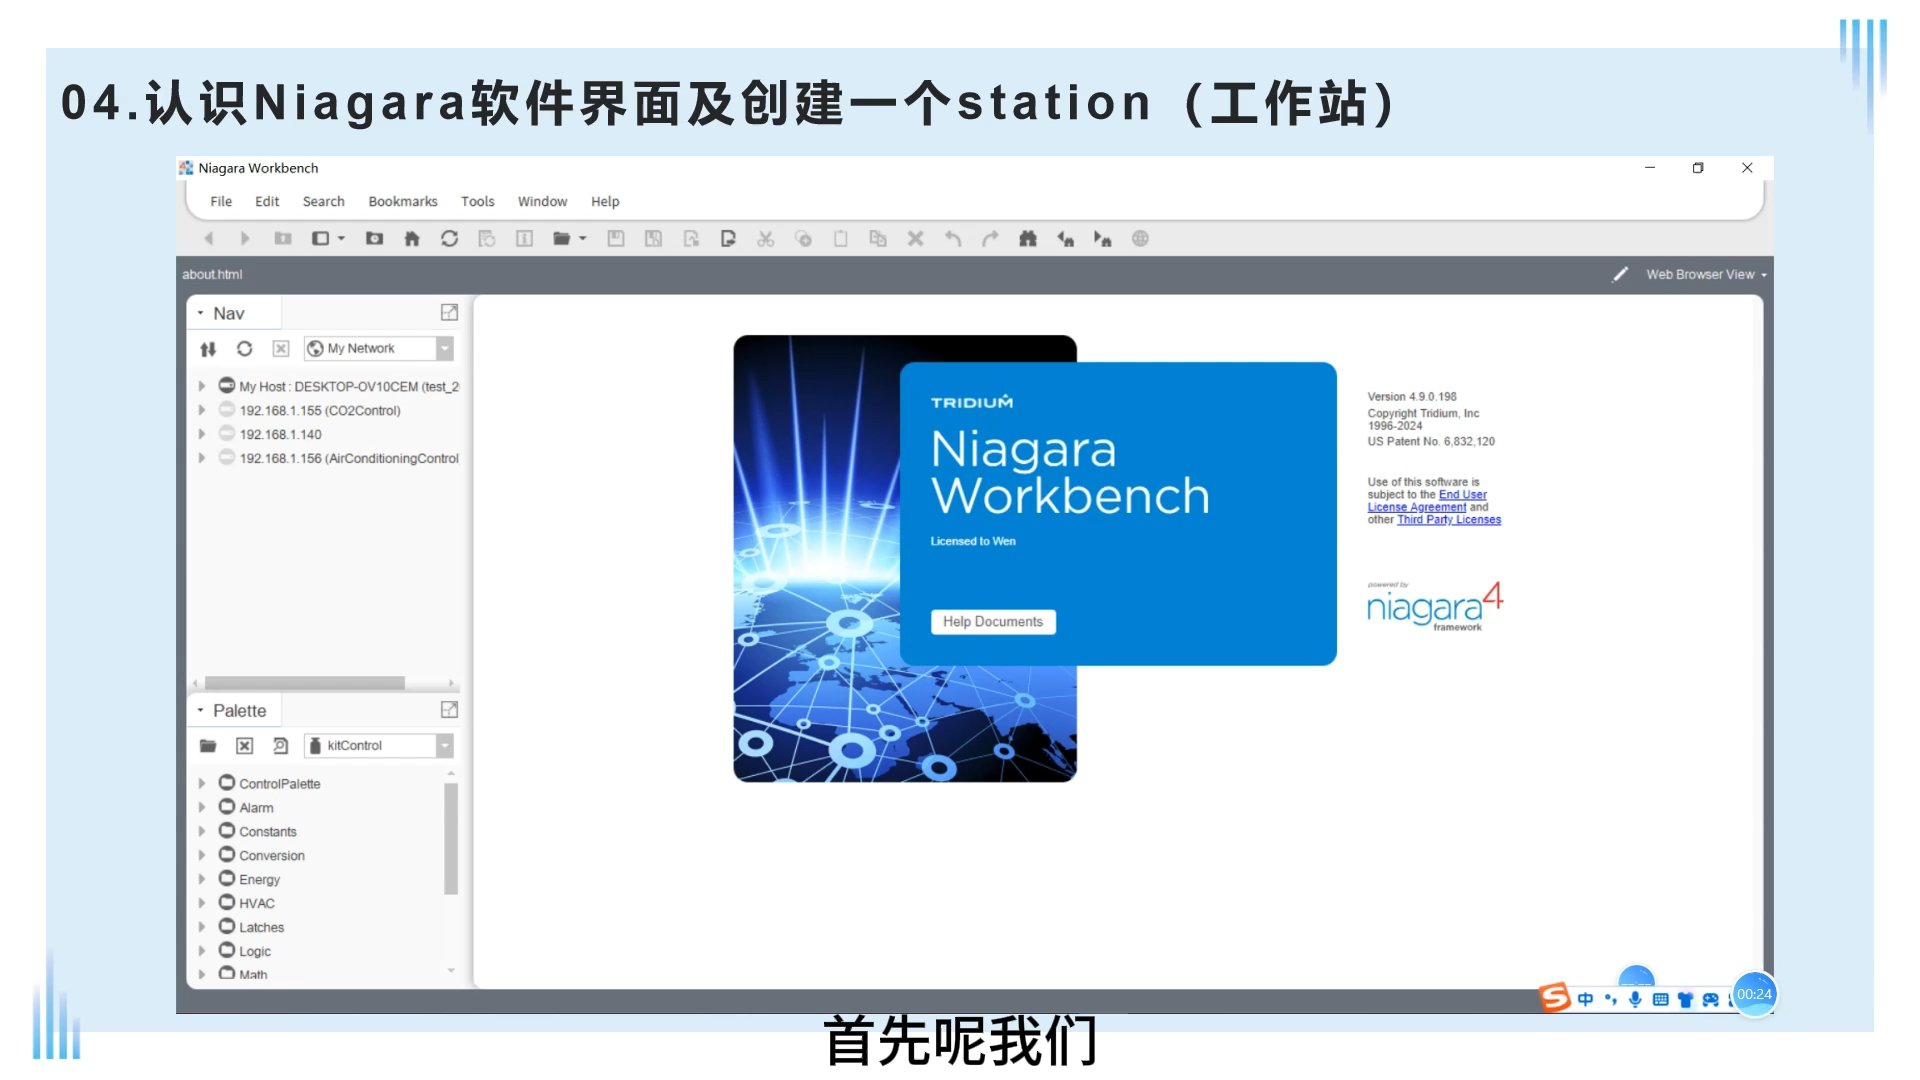Screen dimensions: 1920x1080
Task: Click the Nav panel refresh icon
Action: (x=243, y=348)
